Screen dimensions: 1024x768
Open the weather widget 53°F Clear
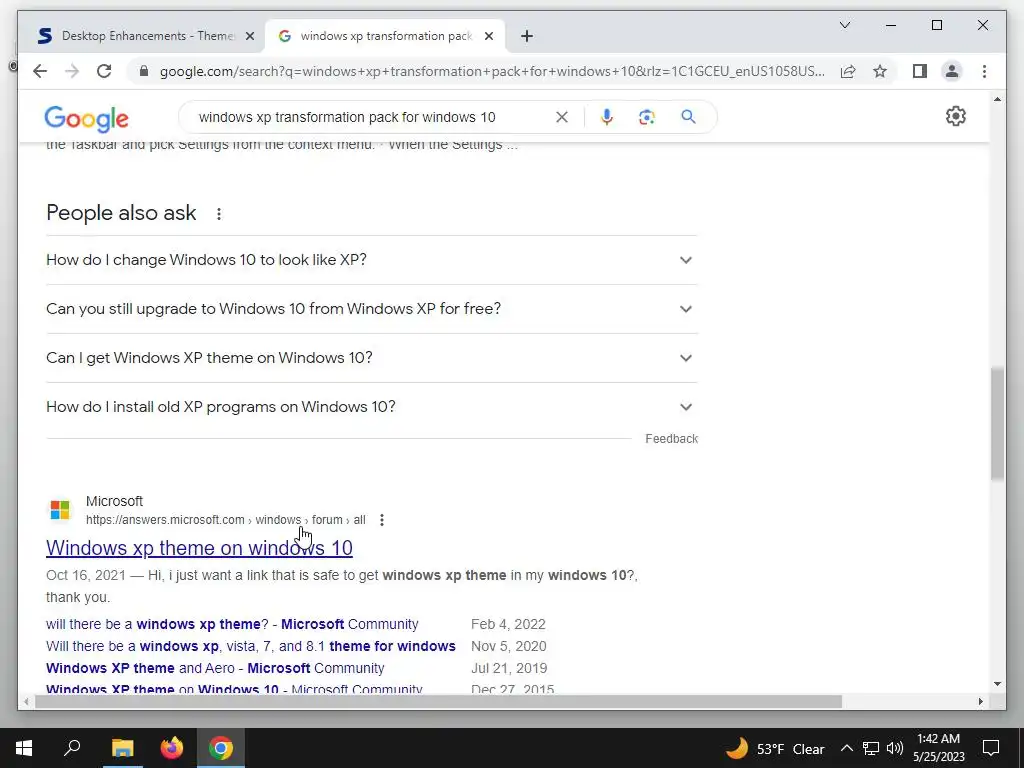click(x=775, y=748)
